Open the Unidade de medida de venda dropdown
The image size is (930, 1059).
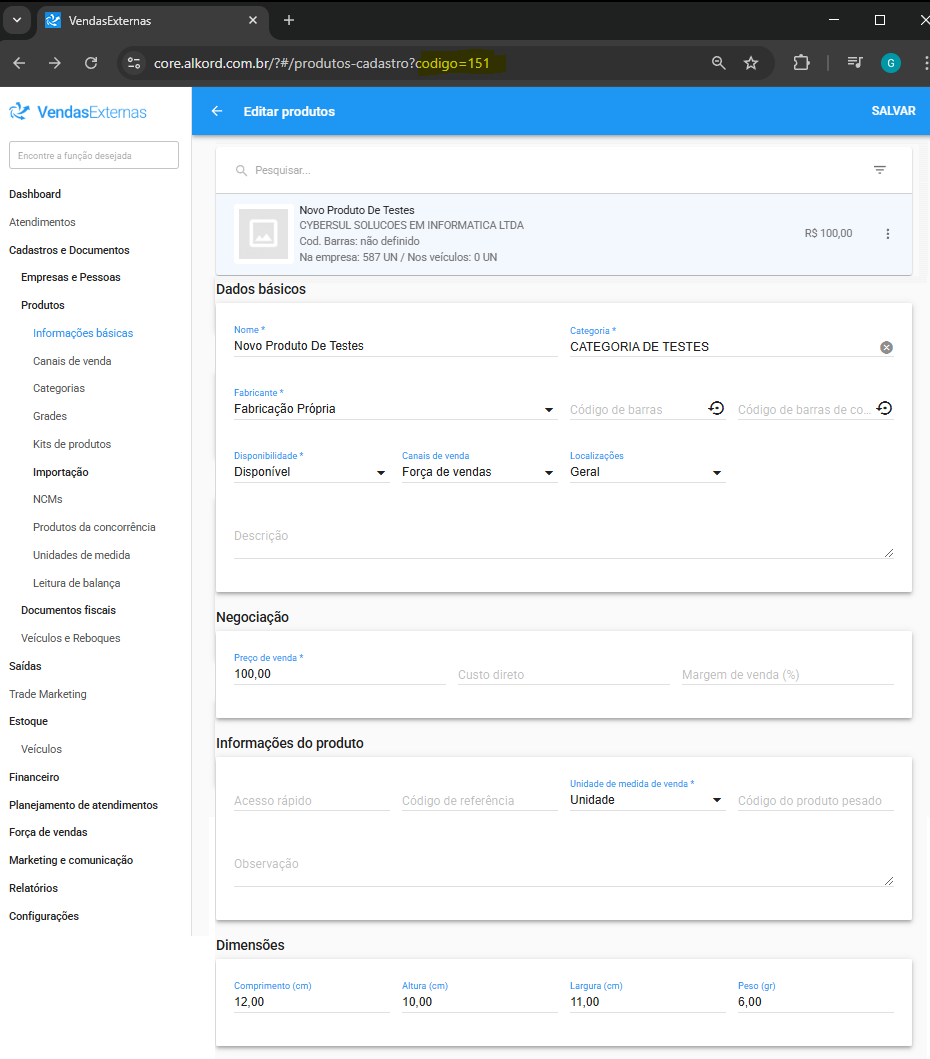[647, 800]
